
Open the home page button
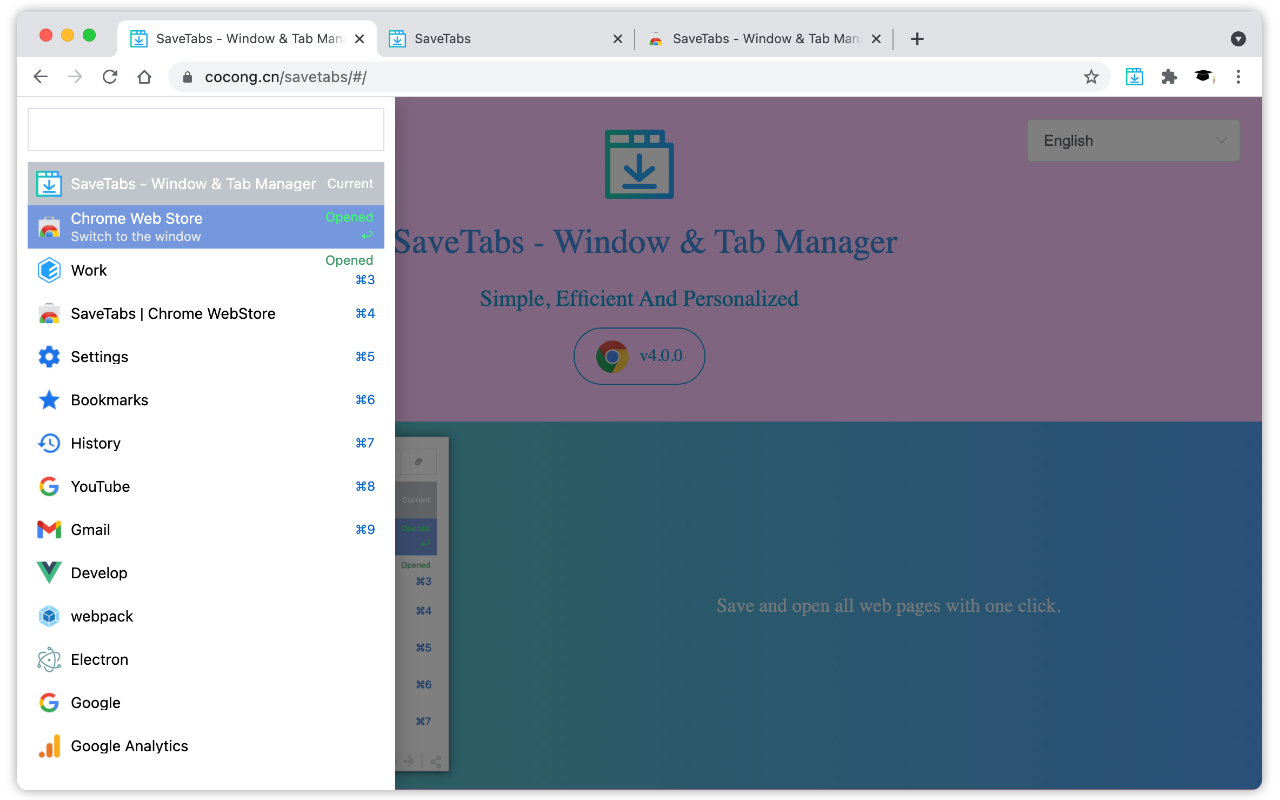(144, 77)
